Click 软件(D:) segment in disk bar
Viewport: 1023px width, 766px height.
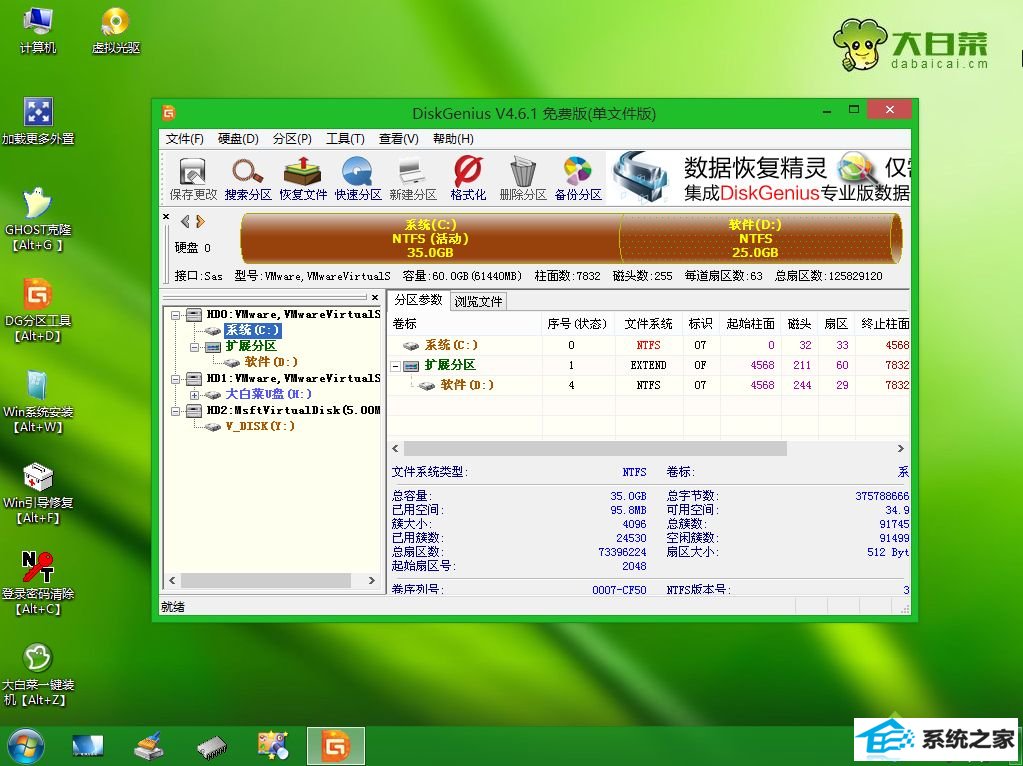click(758, 239)
